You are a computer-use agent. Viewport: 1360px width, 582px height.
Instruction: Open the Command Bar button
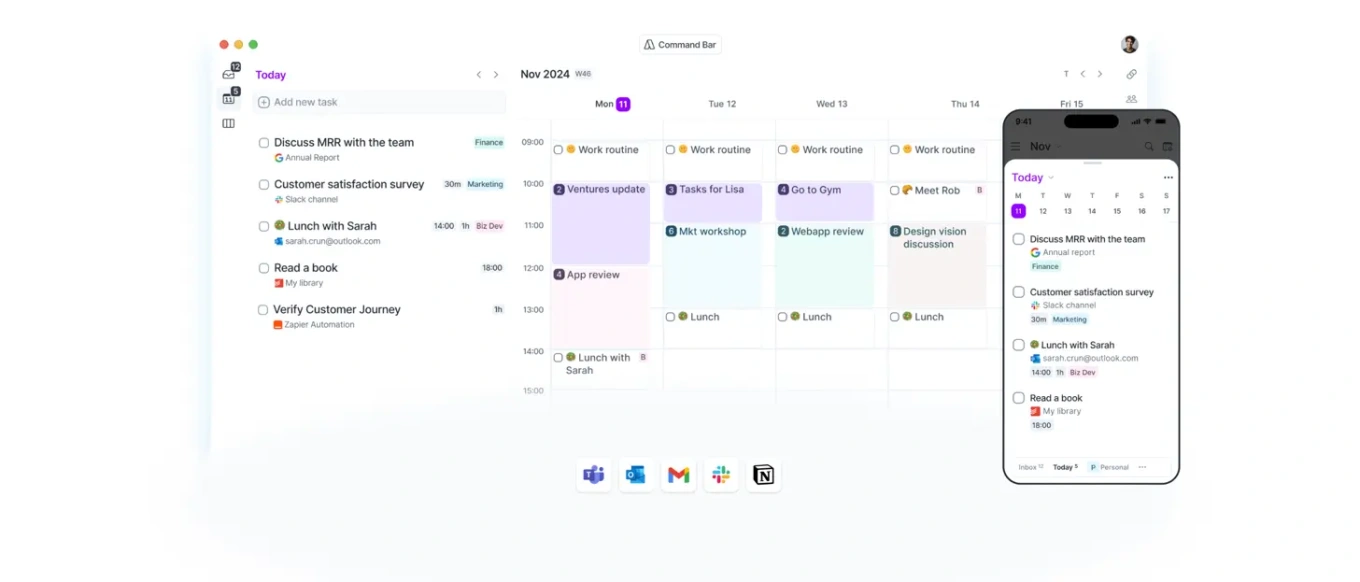[680, 45]
